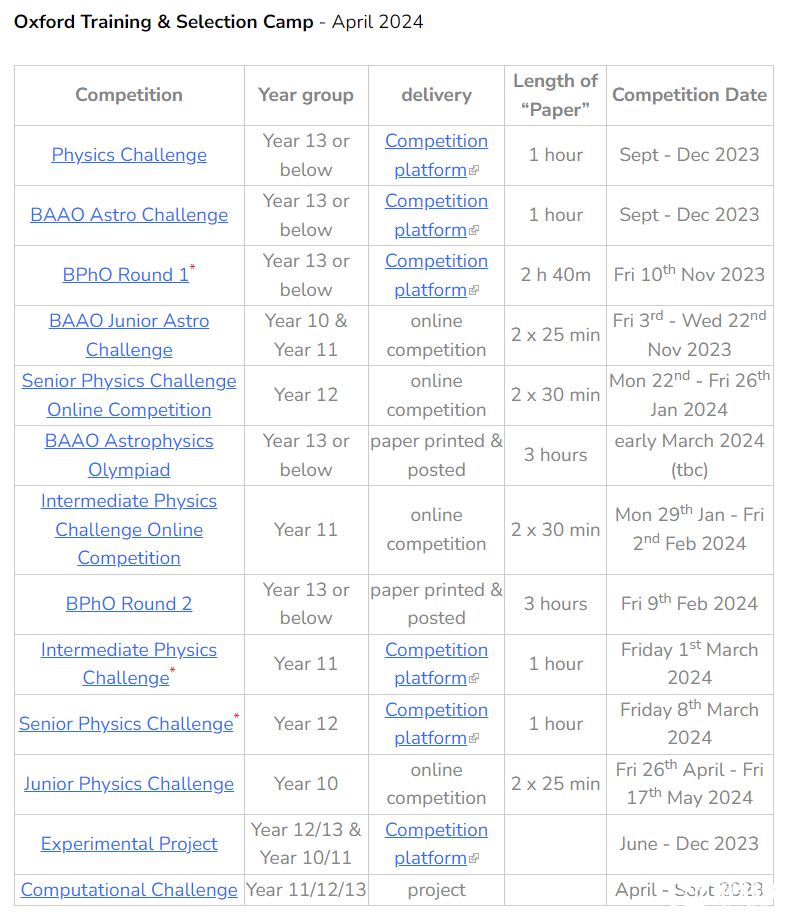
Task: Click external link icon in BPhO Round 1 row
Action: coord(474,290)
